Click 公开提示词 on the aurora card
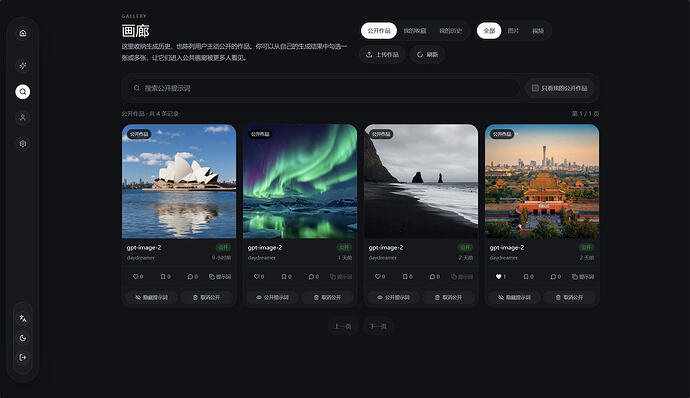 click(x=272, y=298)
